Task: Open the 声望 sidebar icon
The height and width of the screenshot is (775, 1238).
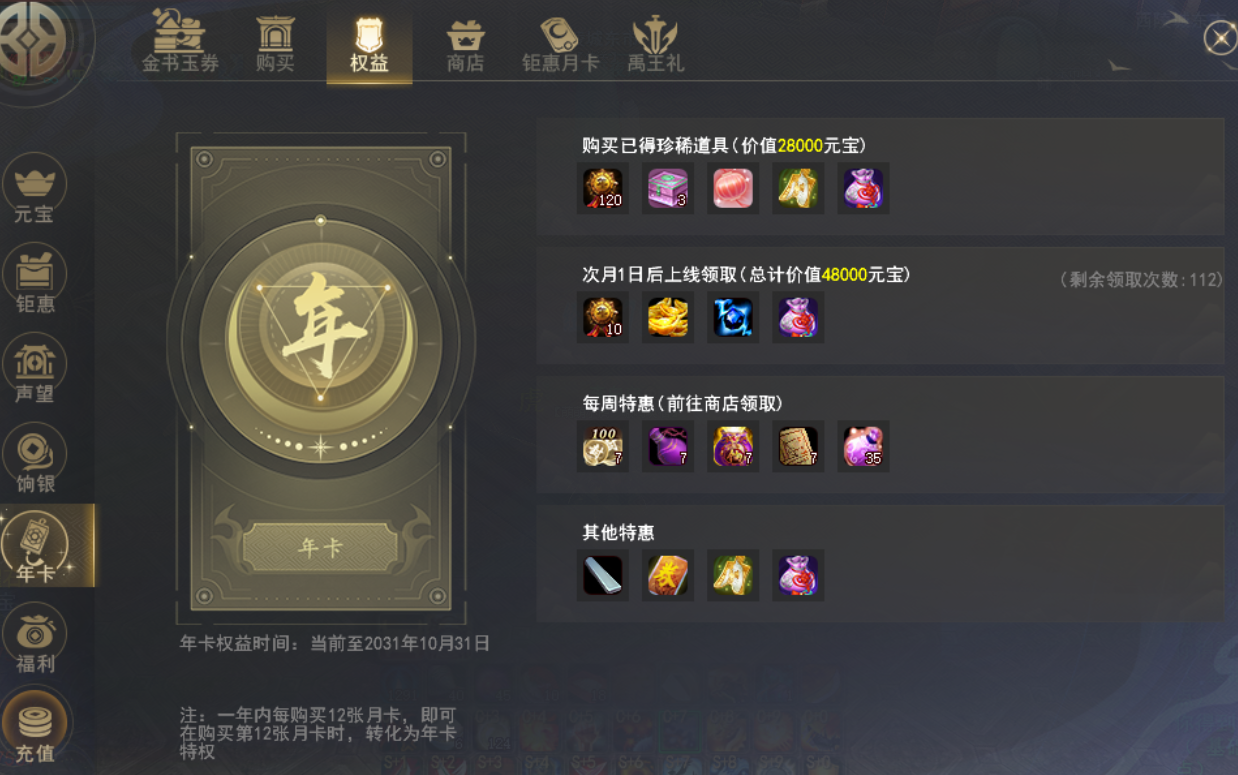Action: pos(35,369)
